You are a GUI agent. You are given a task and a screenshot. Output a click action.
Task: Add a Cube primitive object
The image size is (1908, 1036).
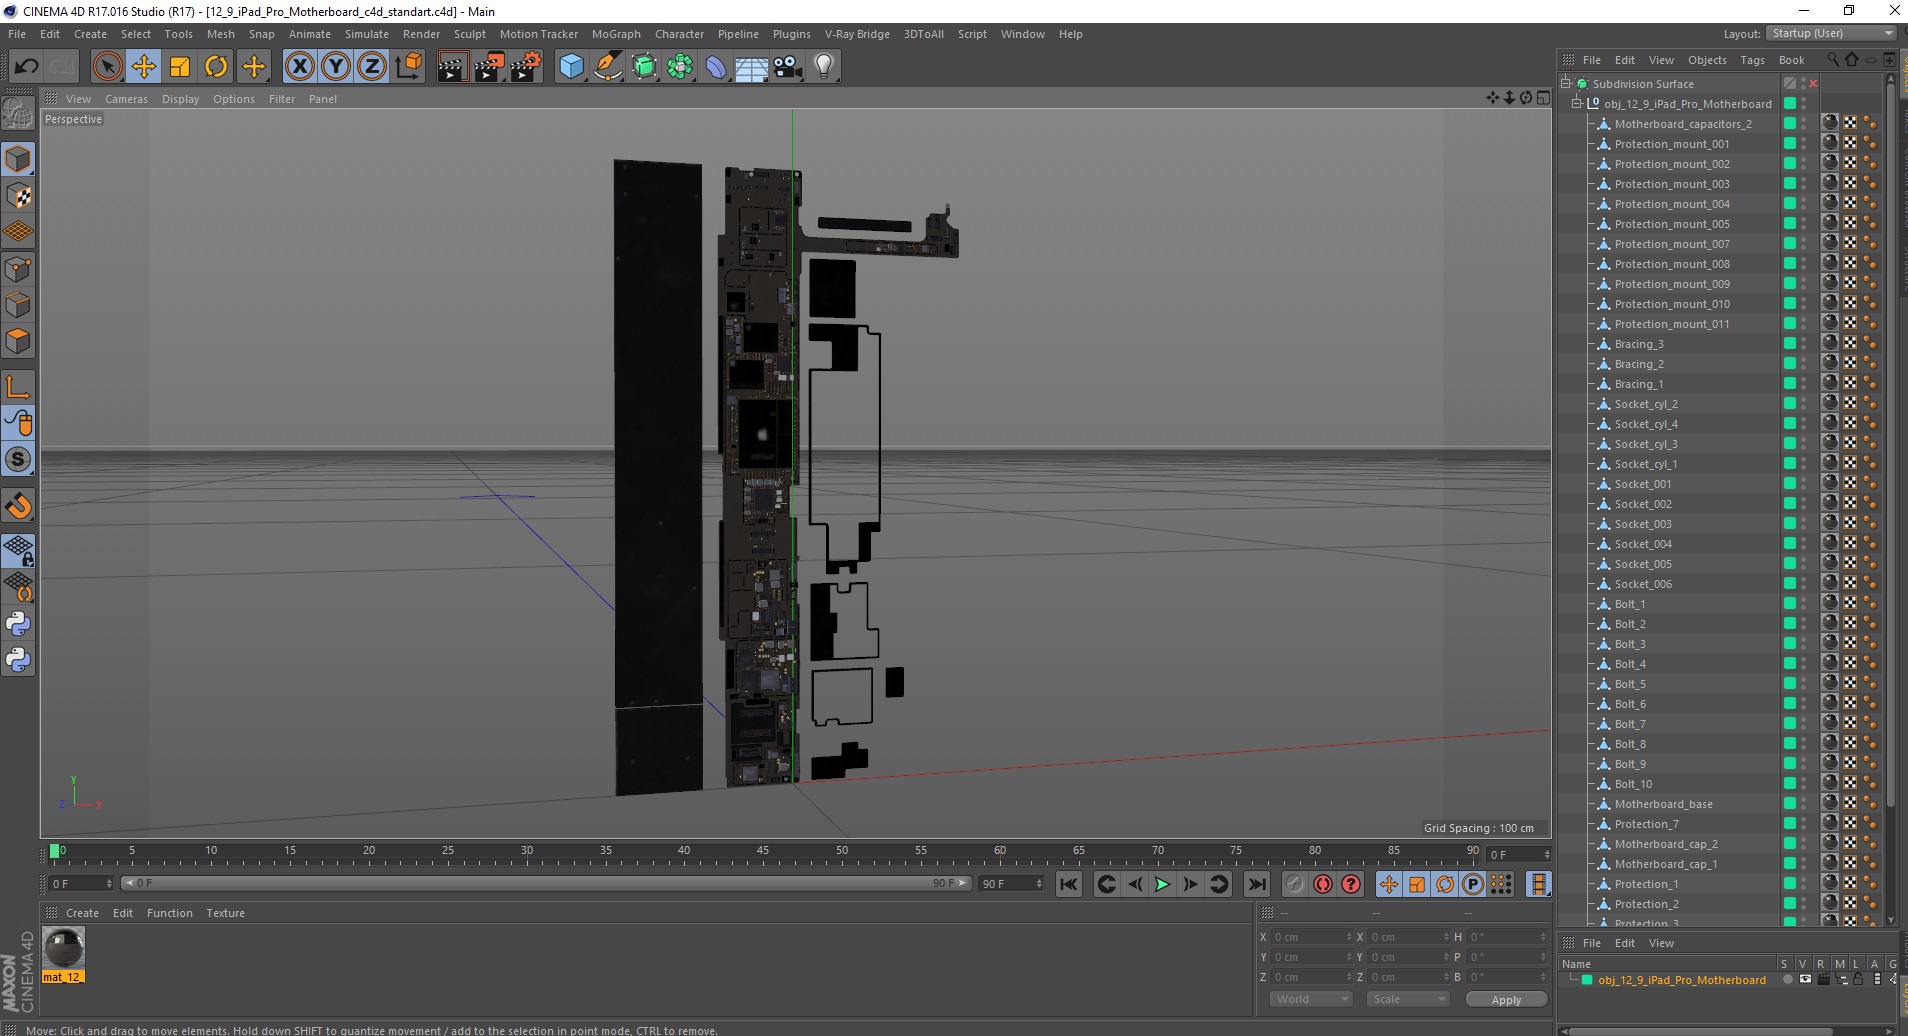point(571,67)
